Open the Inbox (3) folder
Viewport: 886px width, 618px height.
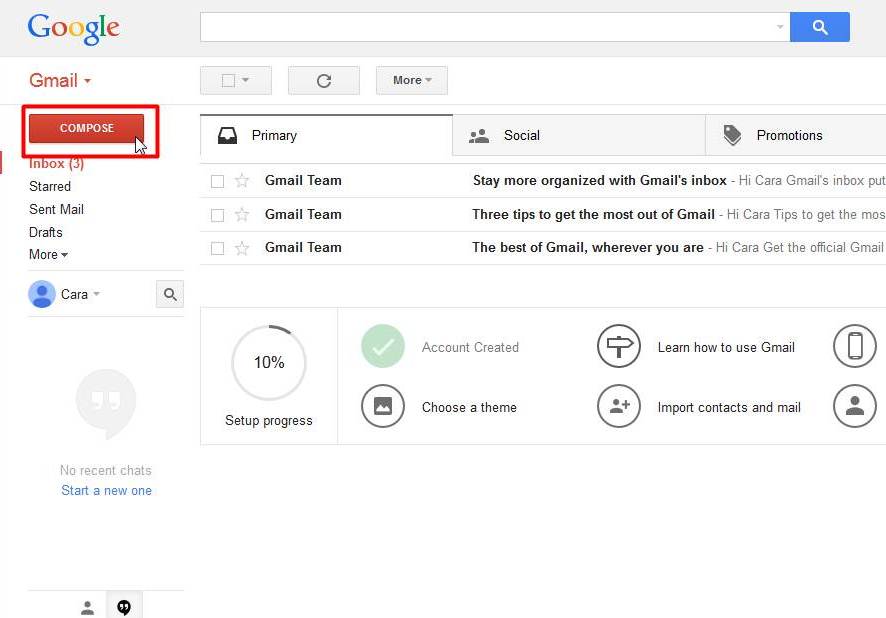[57, 164]
